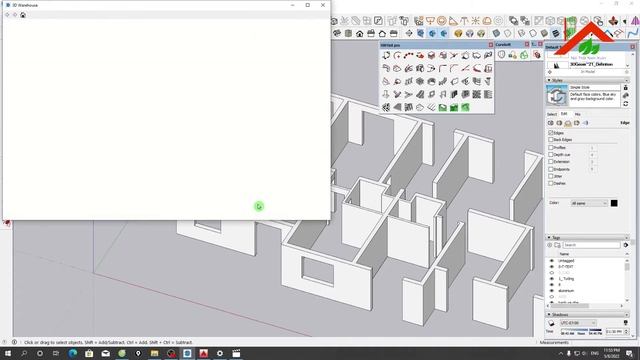Image resolution: width=640 pixels, height=360 pixels.
Task: Switch to the Select tab in Styles
Action: point(551,114)
